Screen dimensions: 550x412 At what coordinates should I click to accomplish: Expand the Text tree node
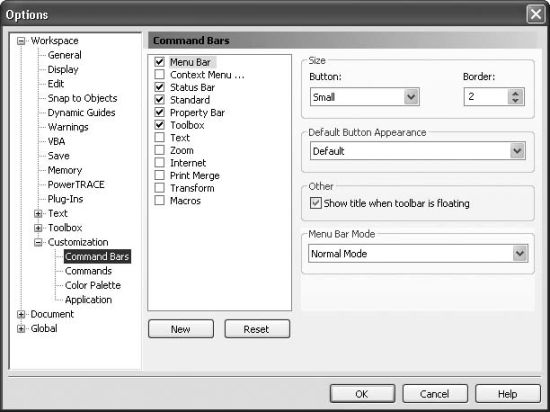pos(38,214)
